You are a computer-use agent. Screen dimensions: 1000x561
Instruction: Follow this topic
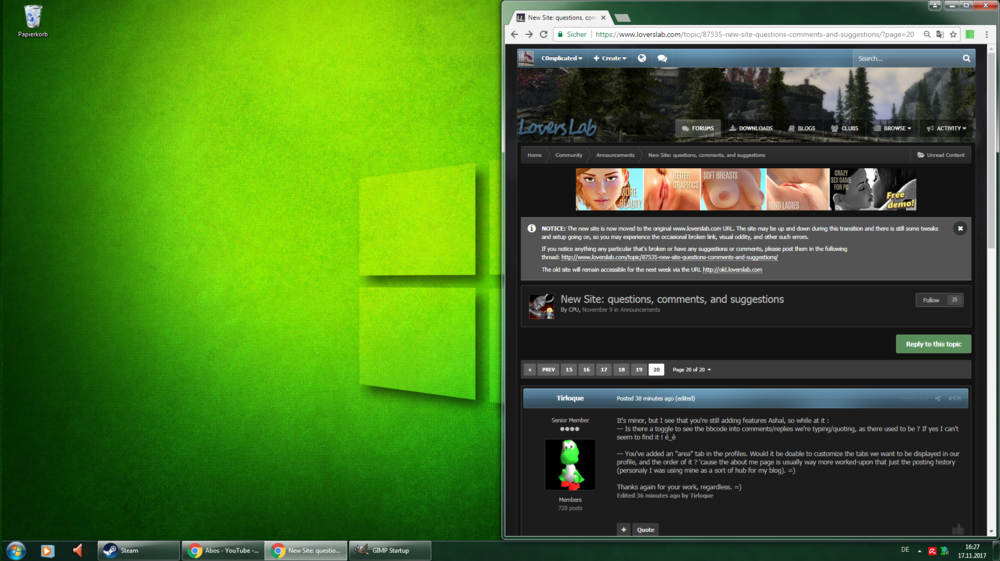[939, 300]
